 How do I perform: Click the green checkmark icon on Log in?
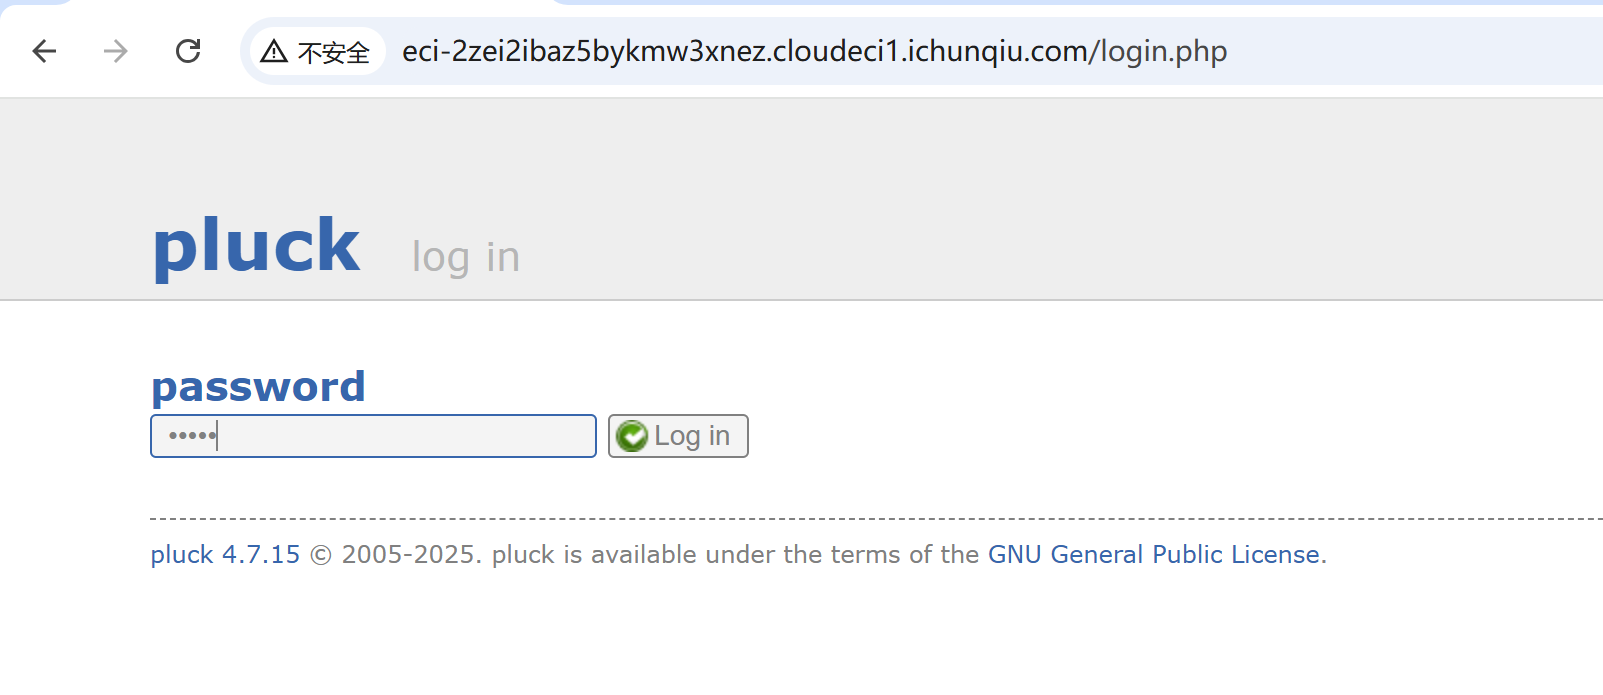pos(632,436)
